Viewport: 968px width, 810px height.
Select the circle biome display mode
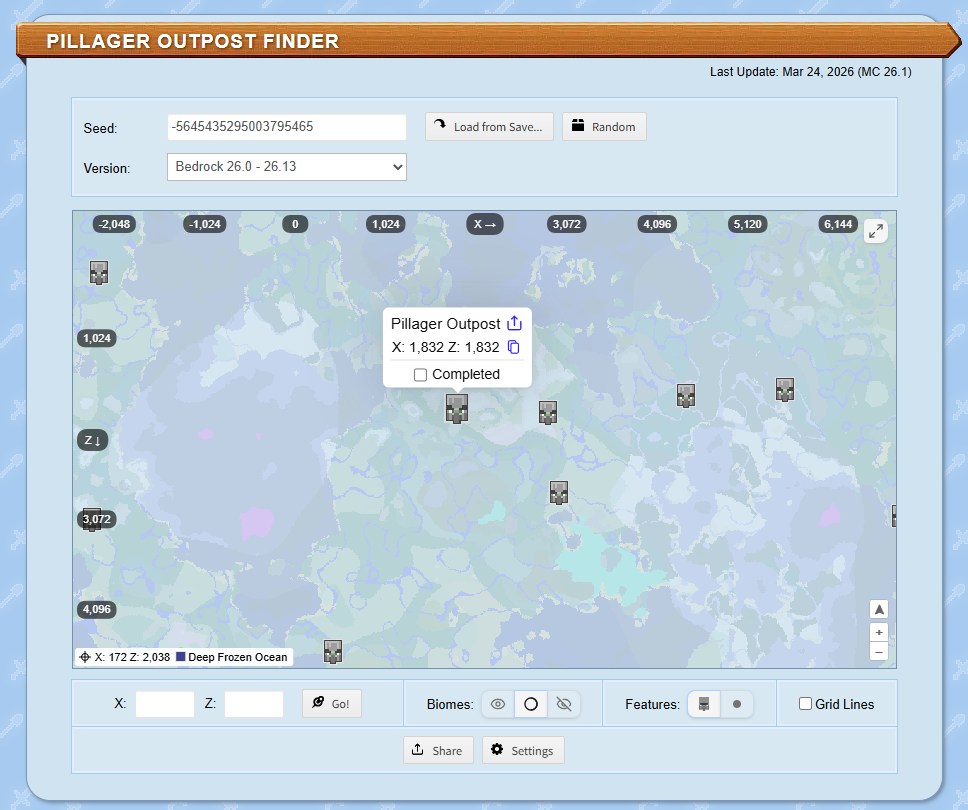click(531, 704)
